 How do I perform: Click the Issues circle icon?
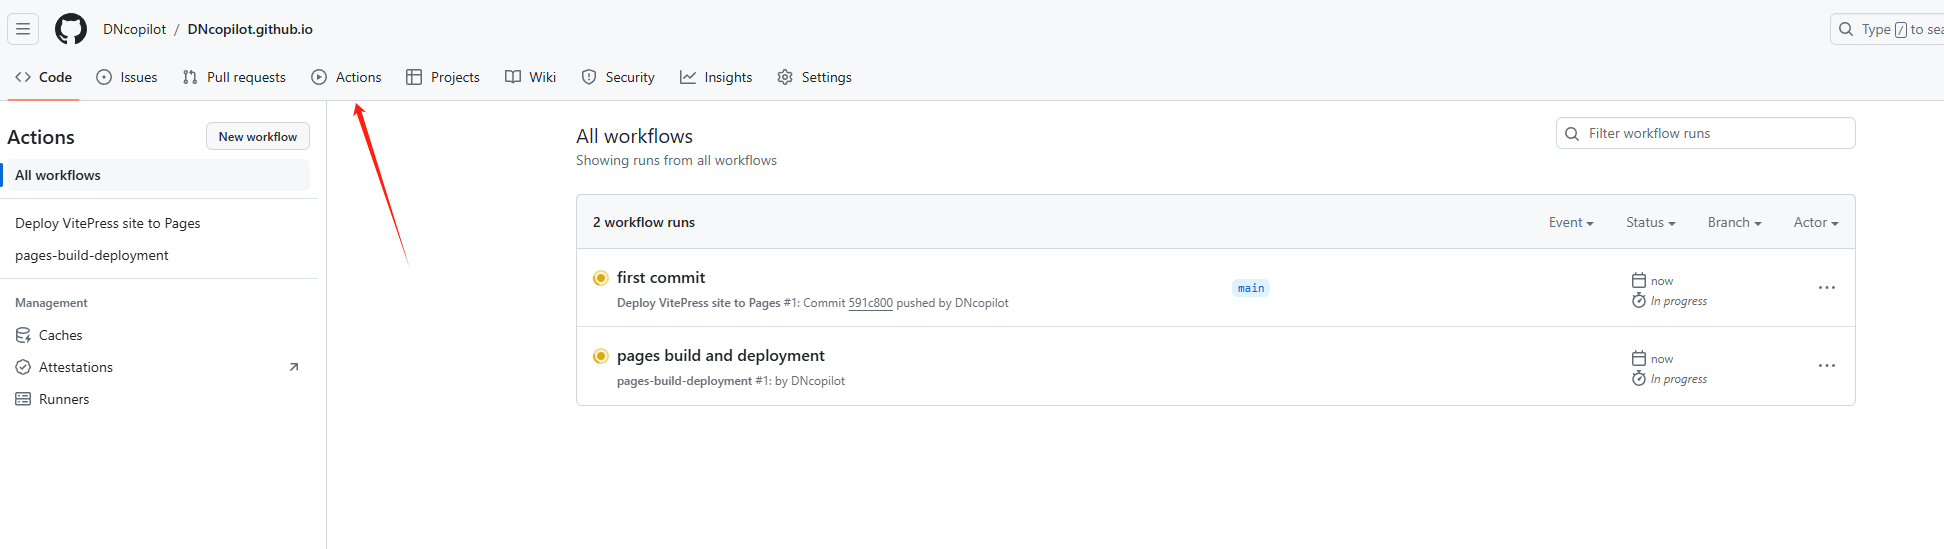pos(104,77)
